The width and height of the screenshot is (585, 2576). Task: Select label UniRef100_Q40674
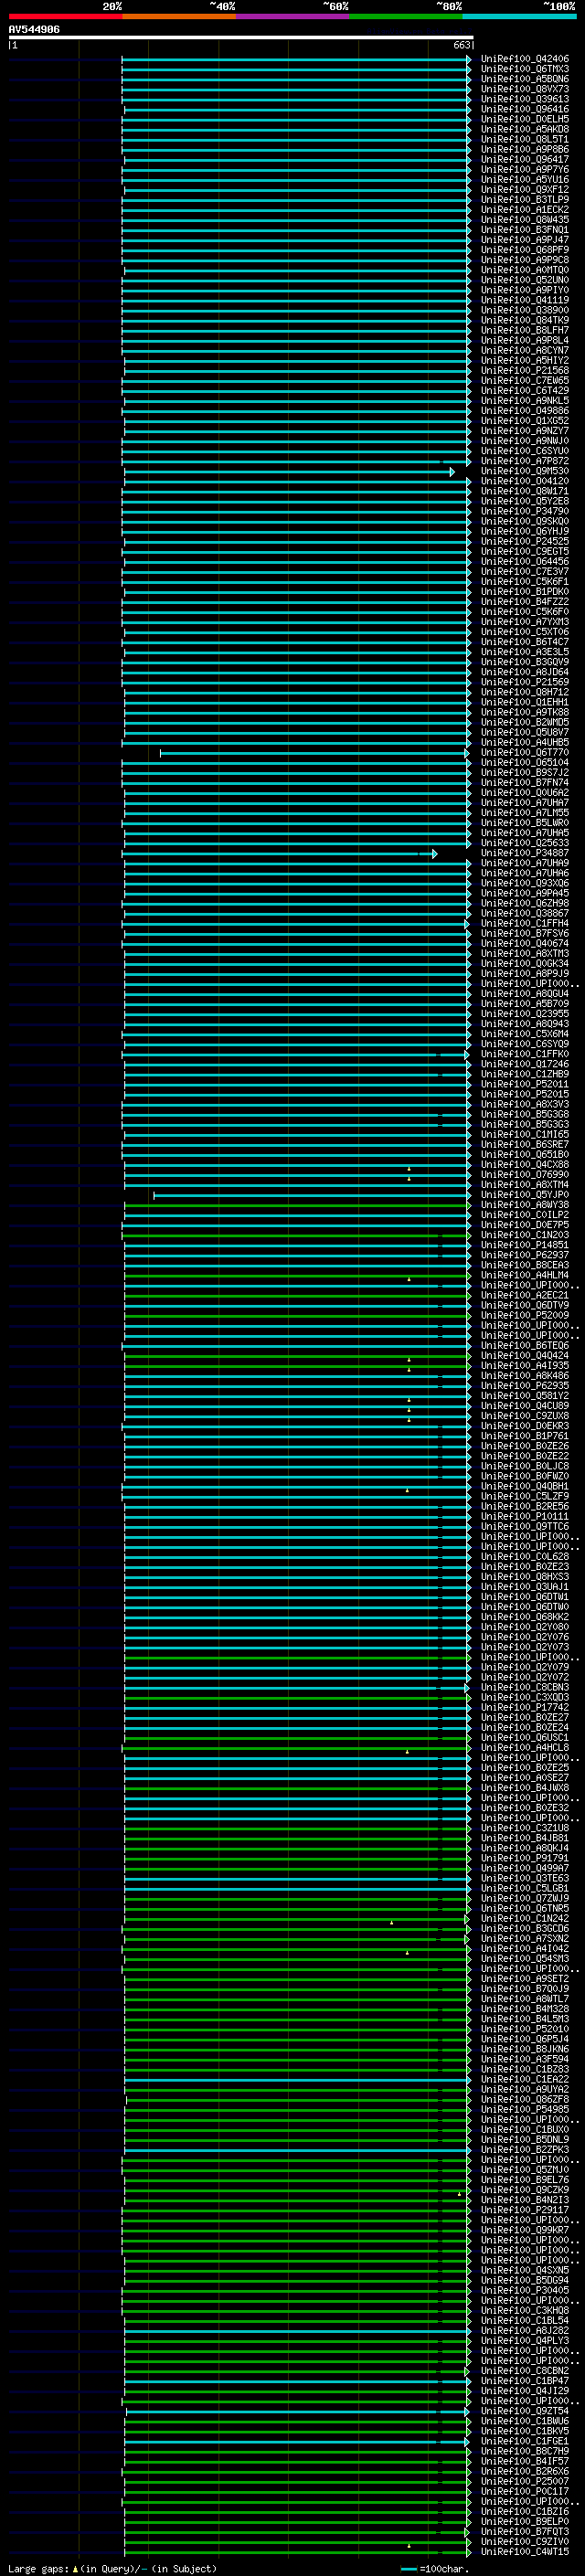[x=524, y=943]
